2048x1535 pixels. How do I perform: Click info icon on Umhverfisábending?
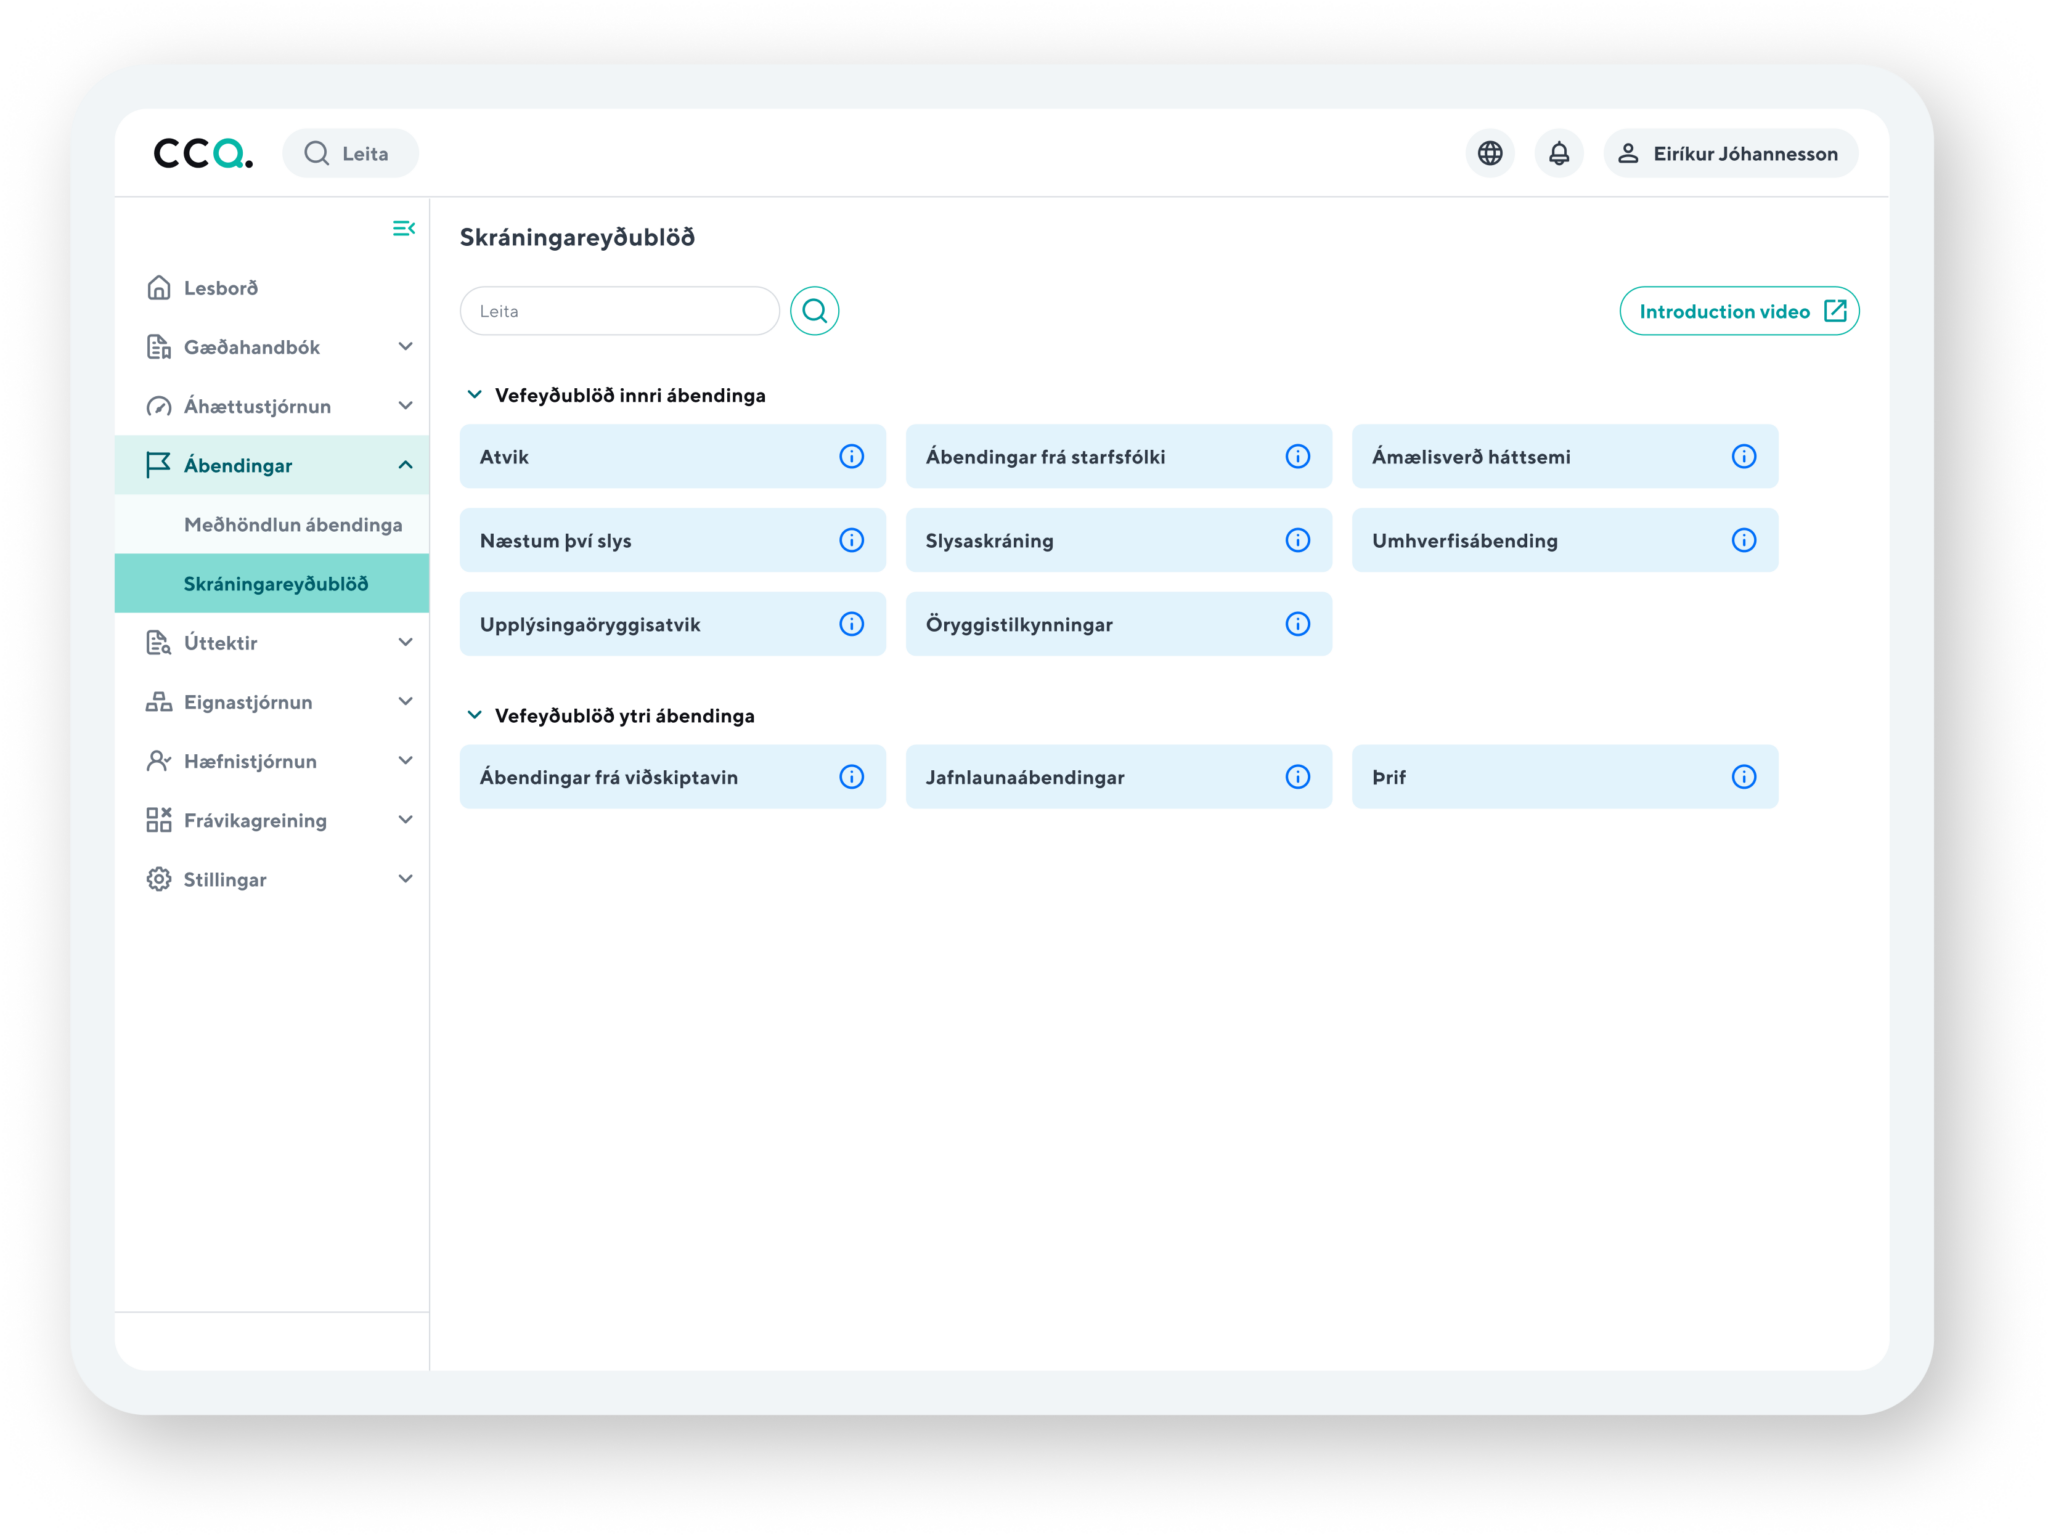(x=1743, y=541)
